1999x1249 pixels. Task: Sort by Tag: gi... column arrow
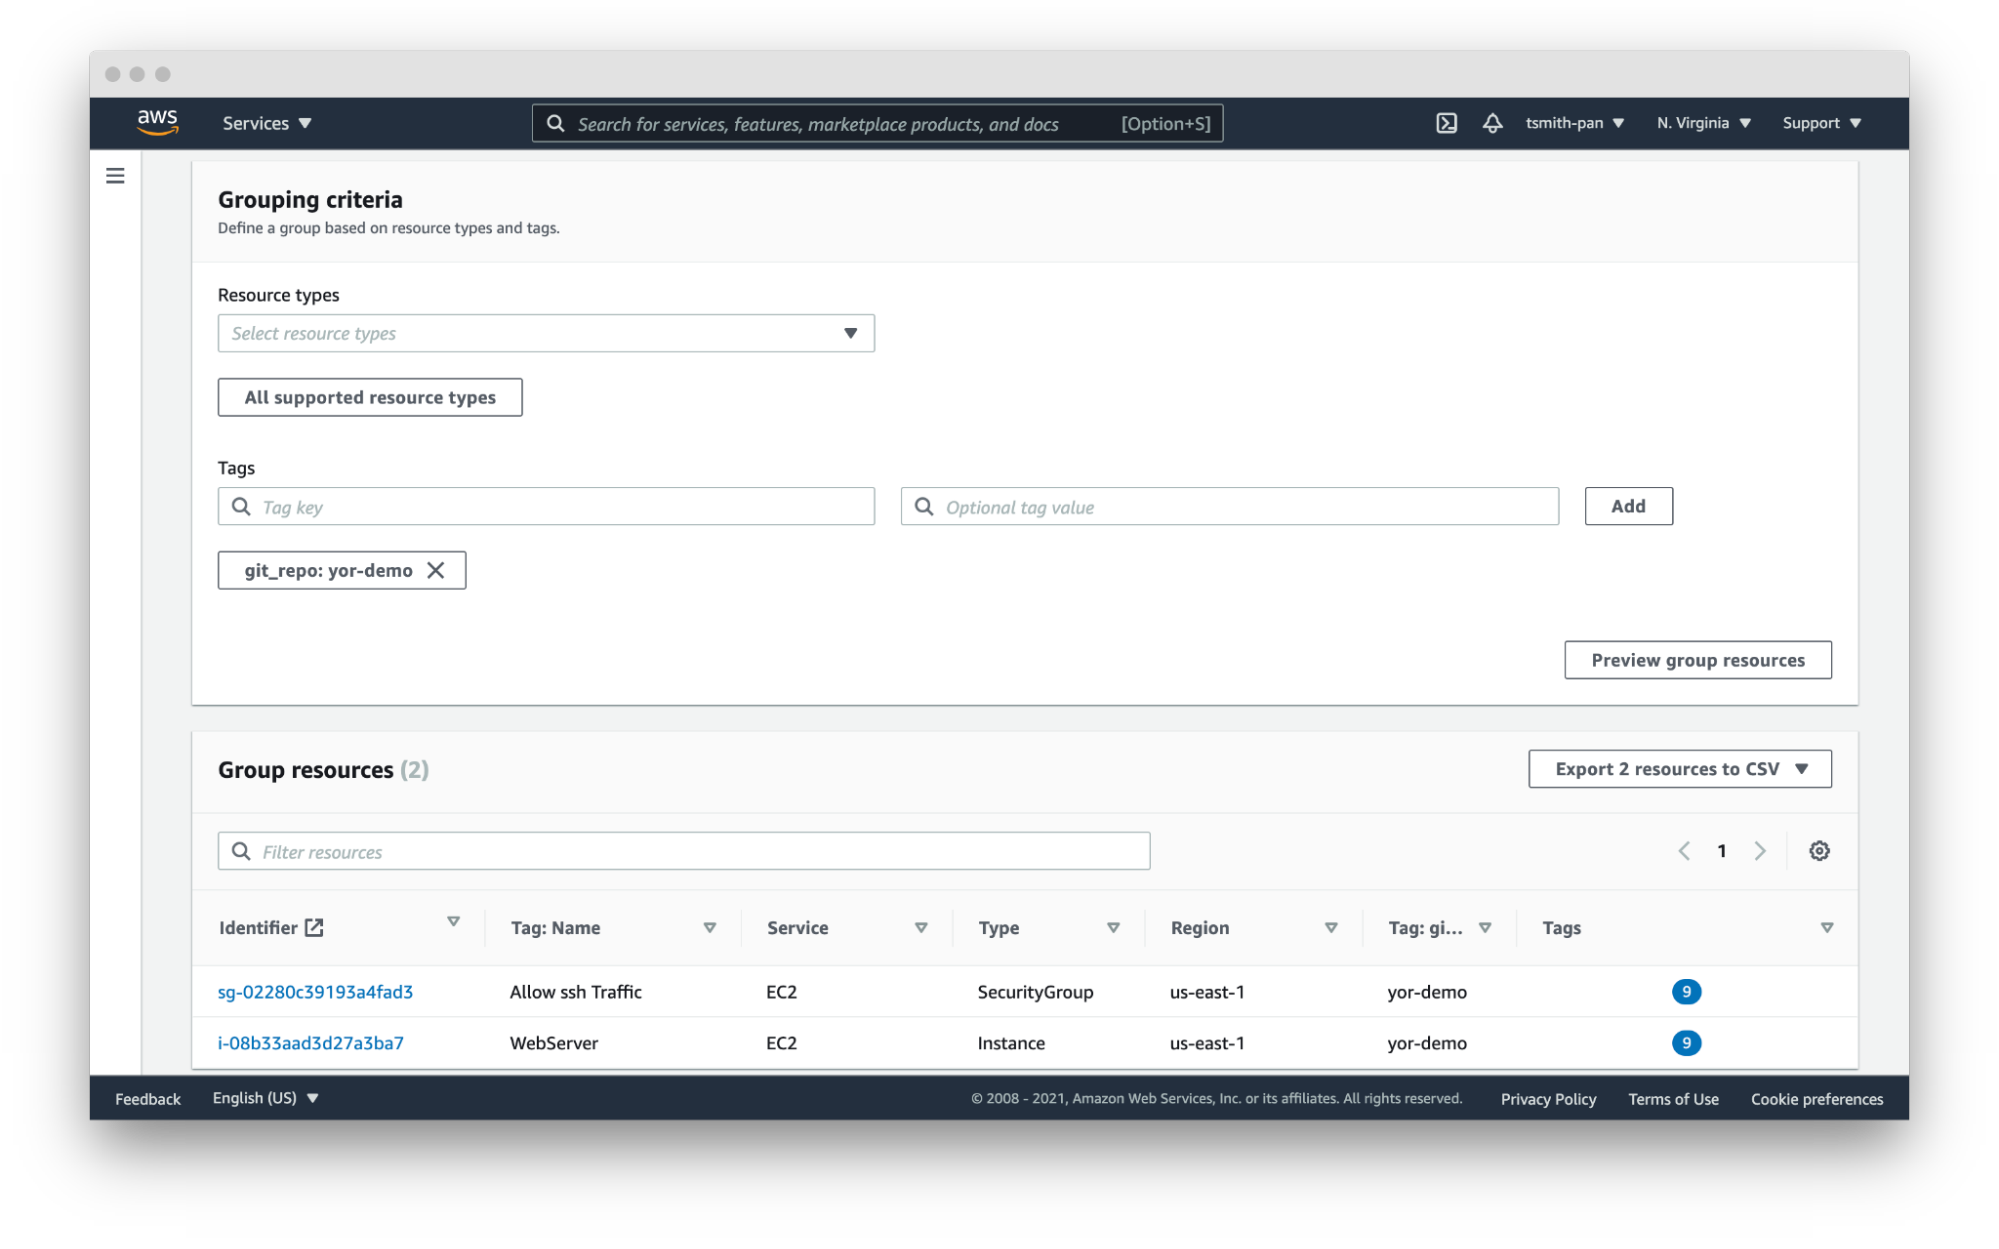(1484, 928)
